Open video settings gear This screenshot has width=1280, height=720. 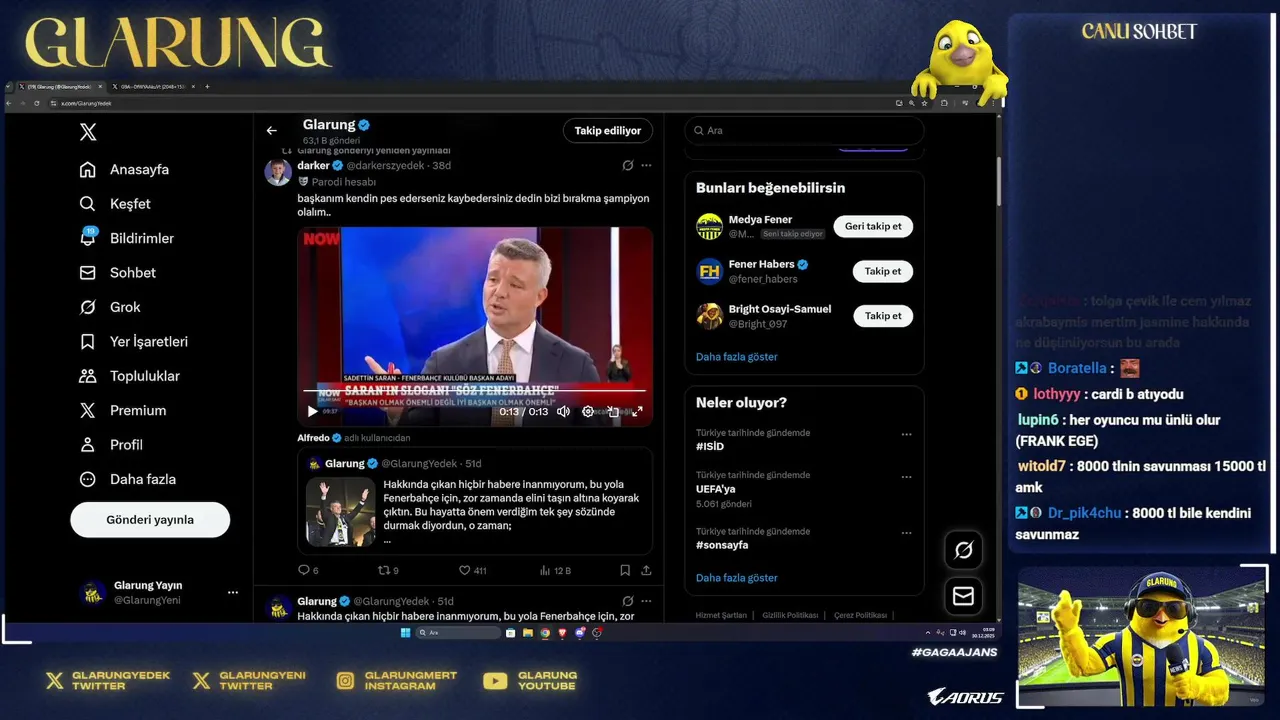click(588, 411)
